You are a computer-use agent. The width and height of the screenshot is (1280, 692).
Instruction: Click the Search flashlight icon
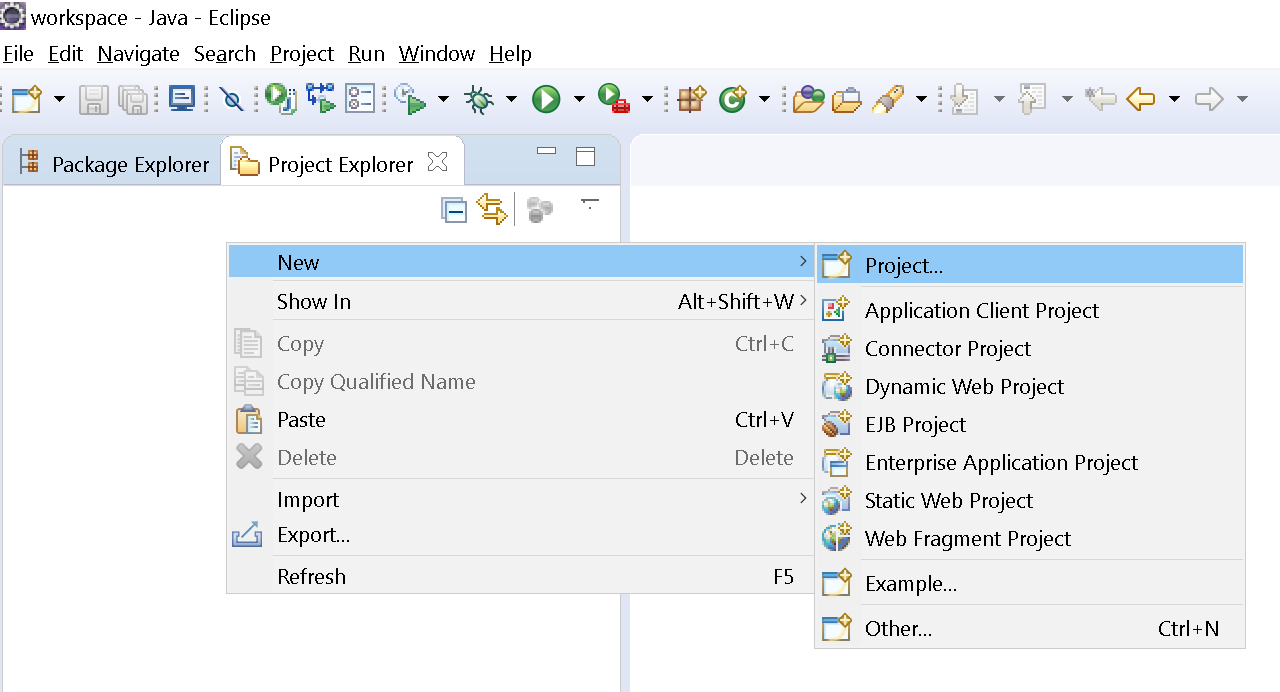888,98
